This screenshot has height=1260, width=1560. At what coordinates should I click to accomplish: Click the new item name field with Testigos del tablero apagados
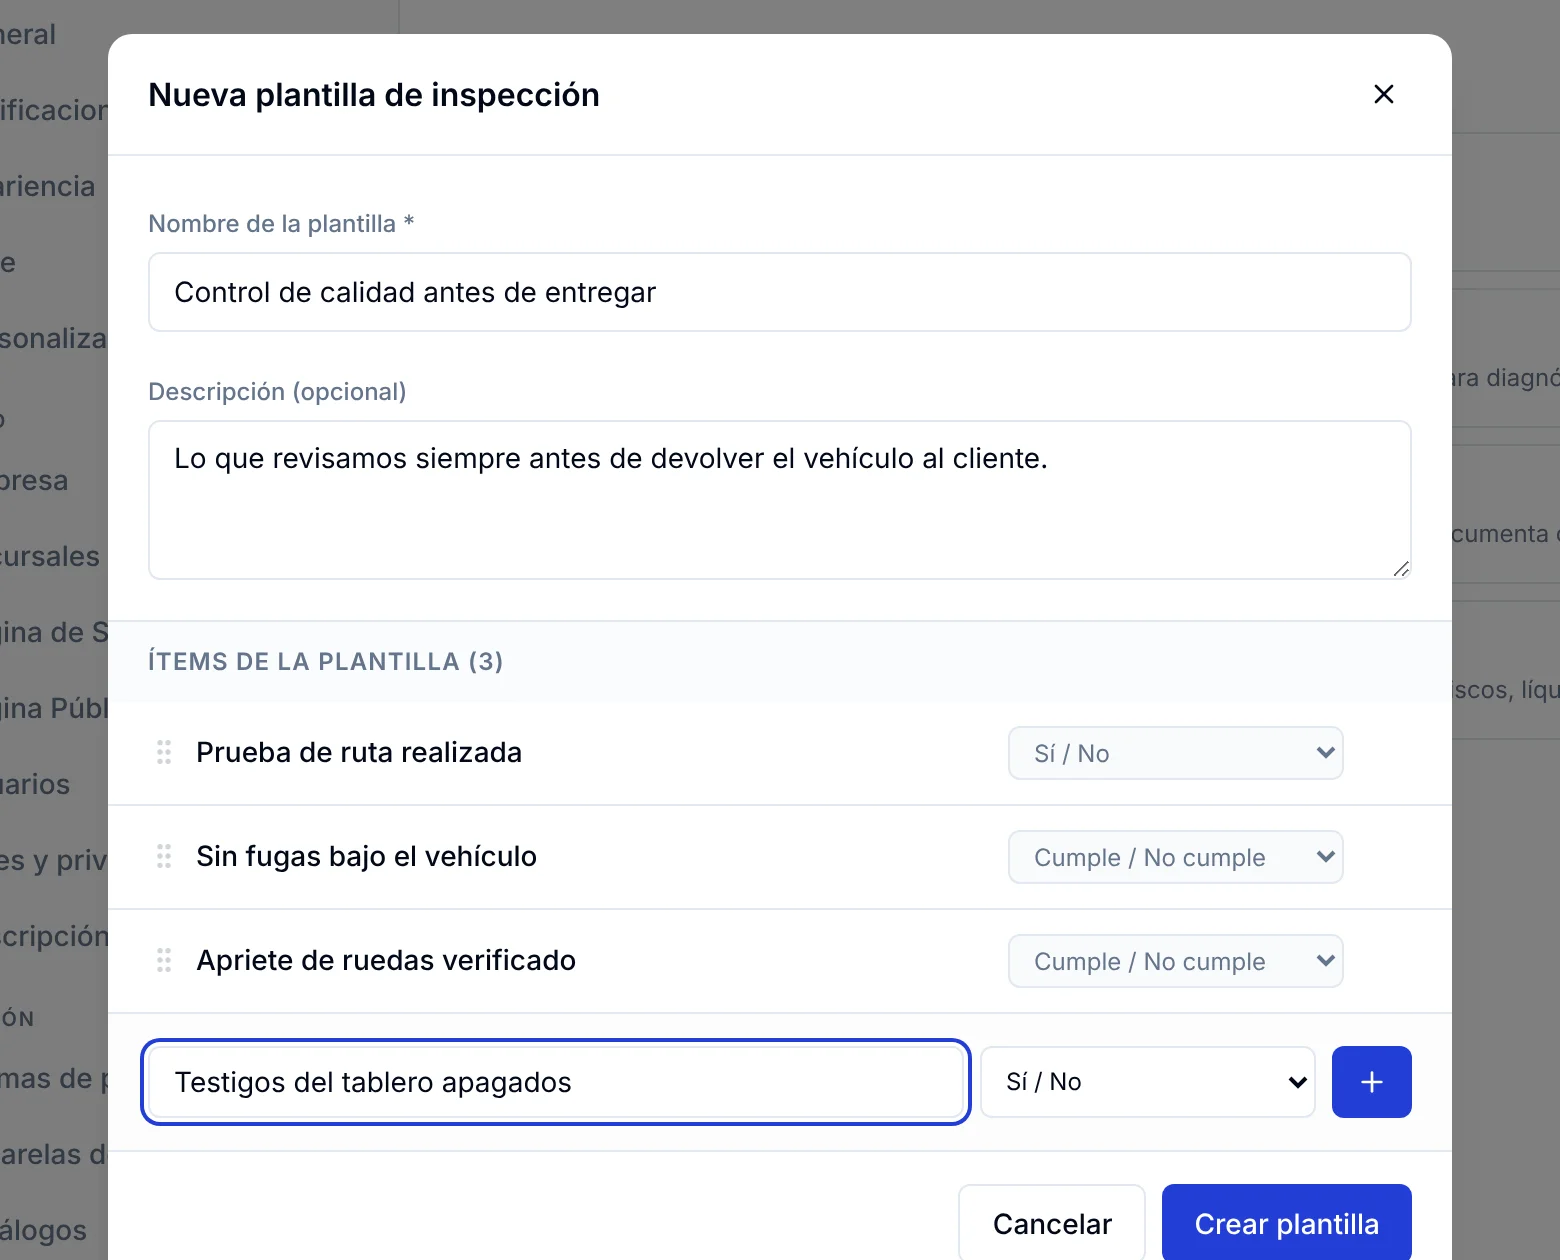(556, 1082)
